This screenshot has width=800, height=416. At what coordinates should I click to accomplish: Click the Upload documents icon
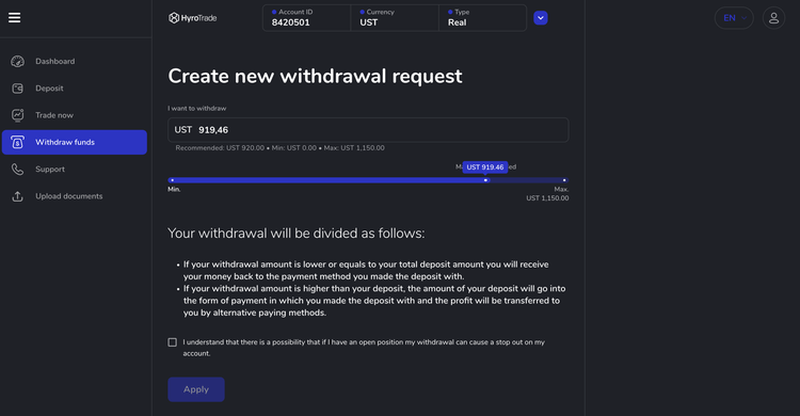18,196
